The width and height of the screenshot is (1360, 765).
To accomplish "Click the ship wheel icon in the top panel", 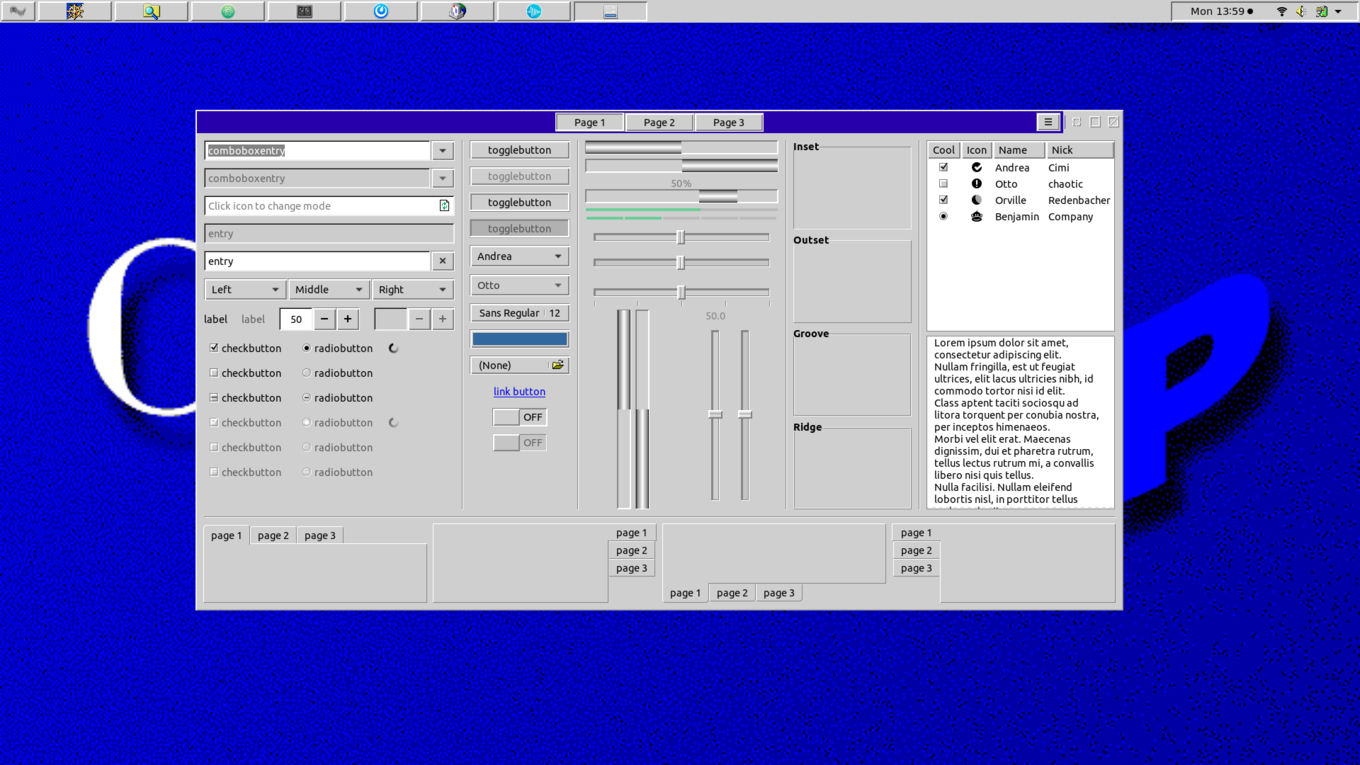I will (75, 11).
